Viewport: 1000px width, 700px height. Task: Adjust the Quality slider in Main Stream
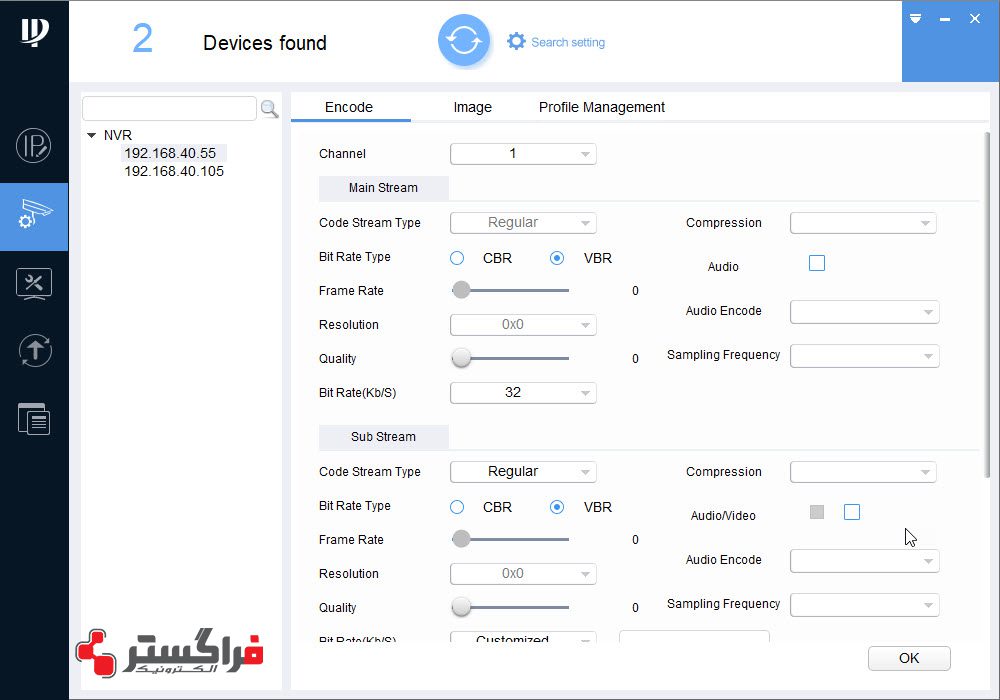[x=461, y=357]
